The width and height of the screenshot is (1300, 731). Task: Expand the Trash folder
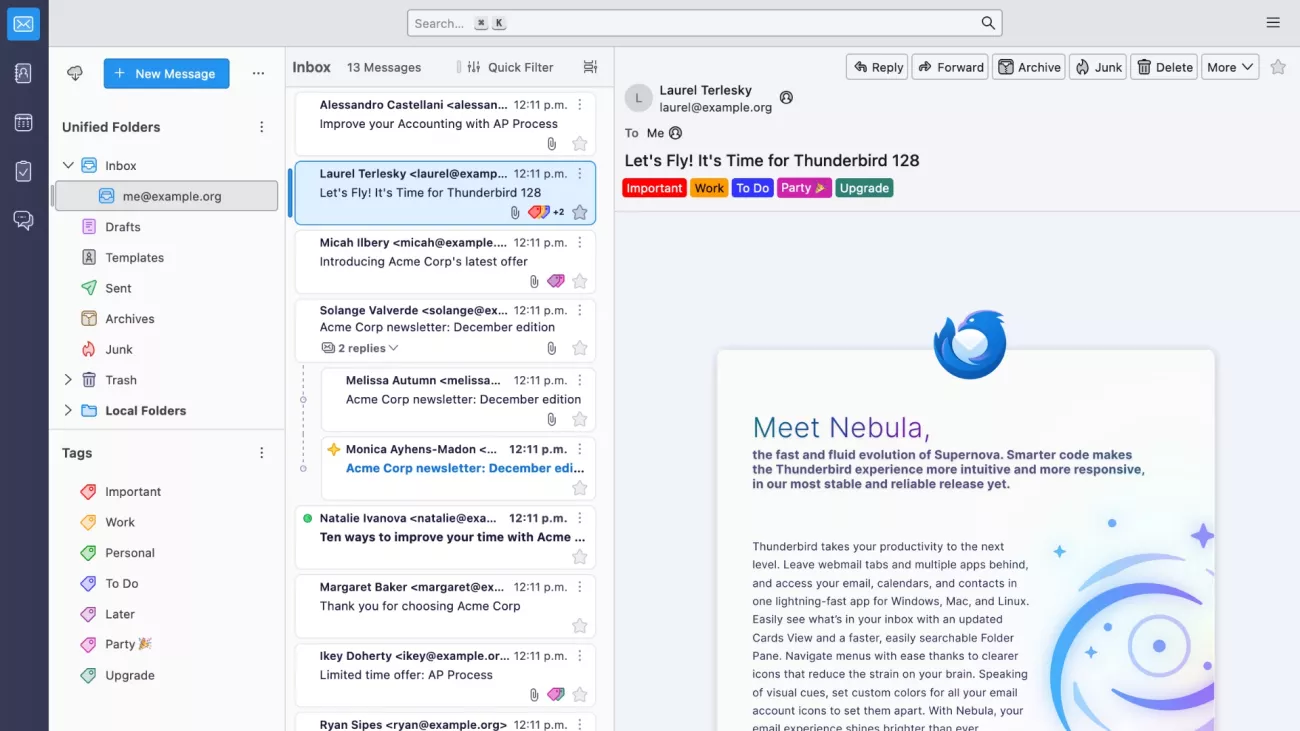pyautogui.click(x=68, y=380)
